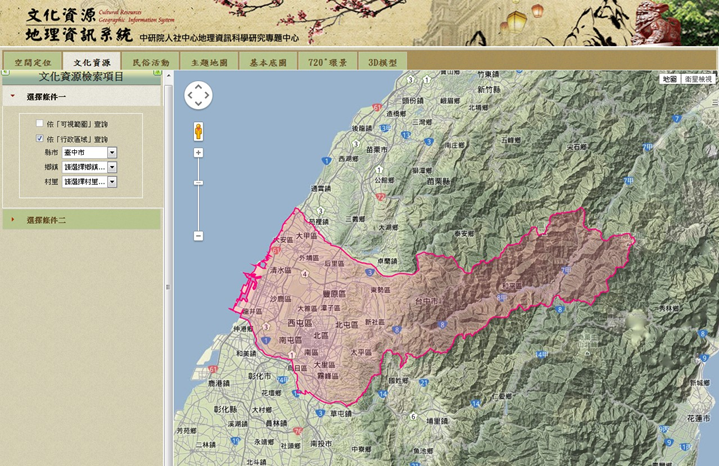Enable the 依「可視範圍」查詢 checkbox
This screenshot has width=719, height=466.
[40, 123]
